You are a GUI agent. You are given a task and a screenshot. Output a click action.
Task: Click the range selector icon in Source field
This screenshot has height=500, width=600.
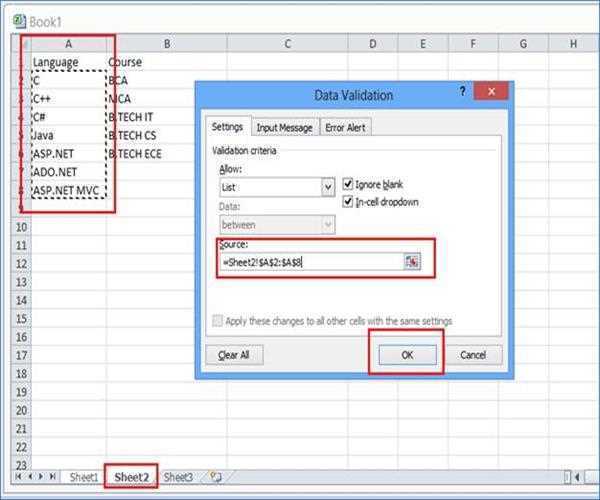(412, 262)
